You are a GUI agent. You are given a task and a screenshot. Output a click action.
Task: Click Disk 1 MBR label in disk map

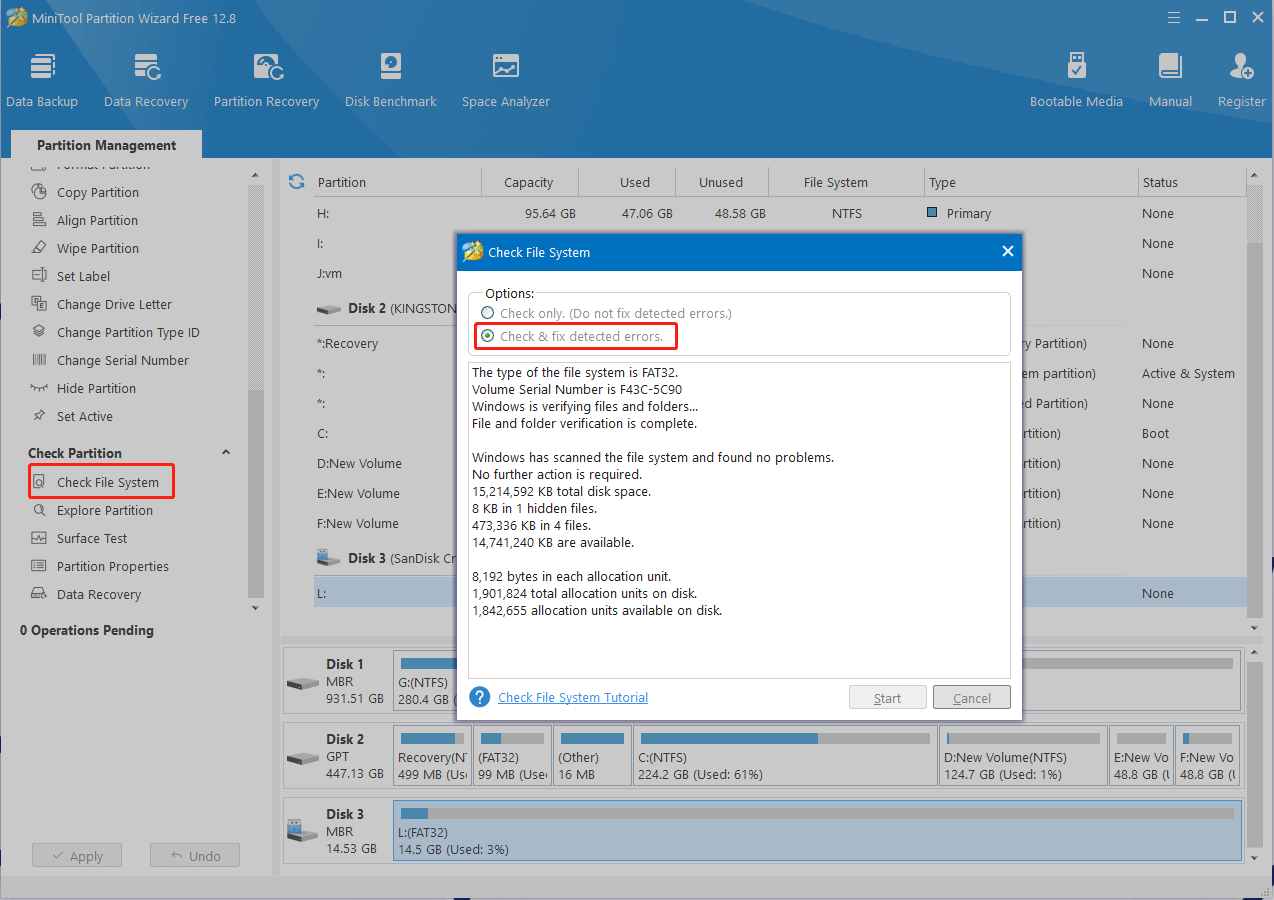pyautogui.click(x=338, y=681)
